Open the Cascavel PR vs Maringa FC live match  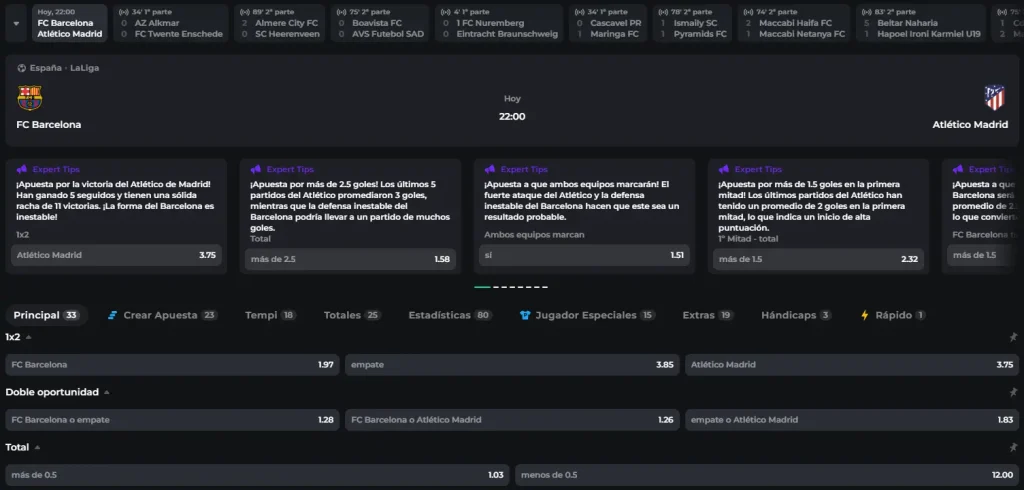[607, 23]
